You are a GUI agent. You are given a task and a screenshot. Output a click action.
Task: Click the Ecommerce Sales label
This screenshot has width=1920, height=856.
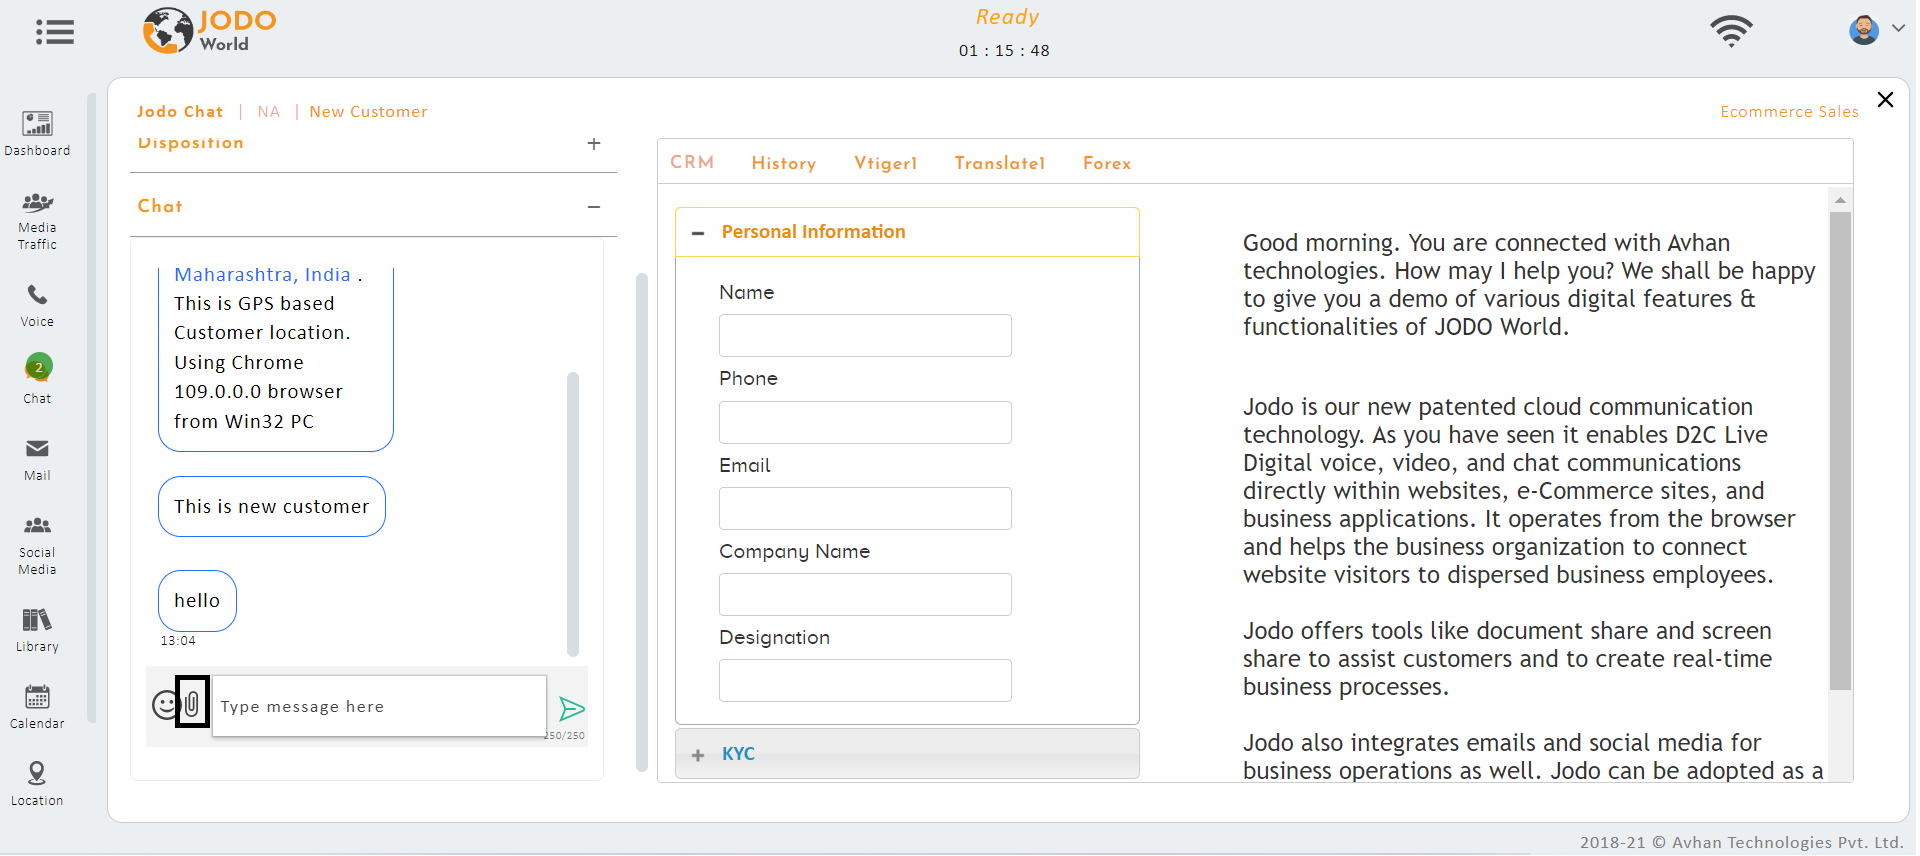pos(1789,112)
